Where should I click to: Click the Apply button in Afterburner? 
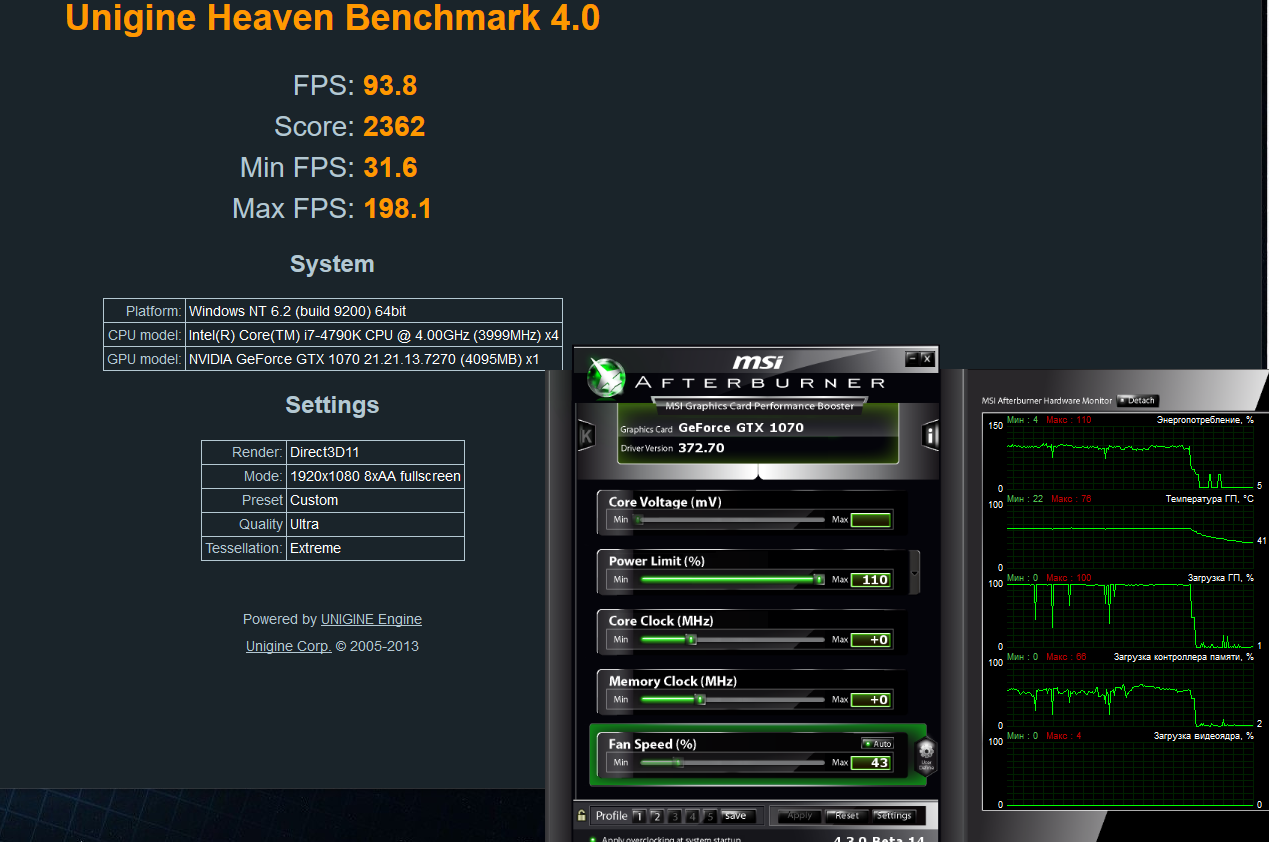800,816
